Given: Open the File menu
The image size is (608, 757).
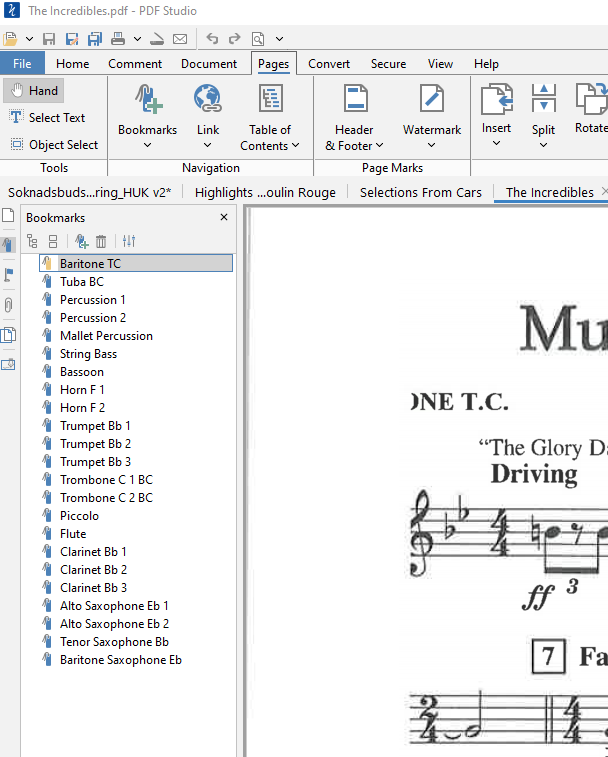Looking at the screenshot, I should (x=22, y=64).
